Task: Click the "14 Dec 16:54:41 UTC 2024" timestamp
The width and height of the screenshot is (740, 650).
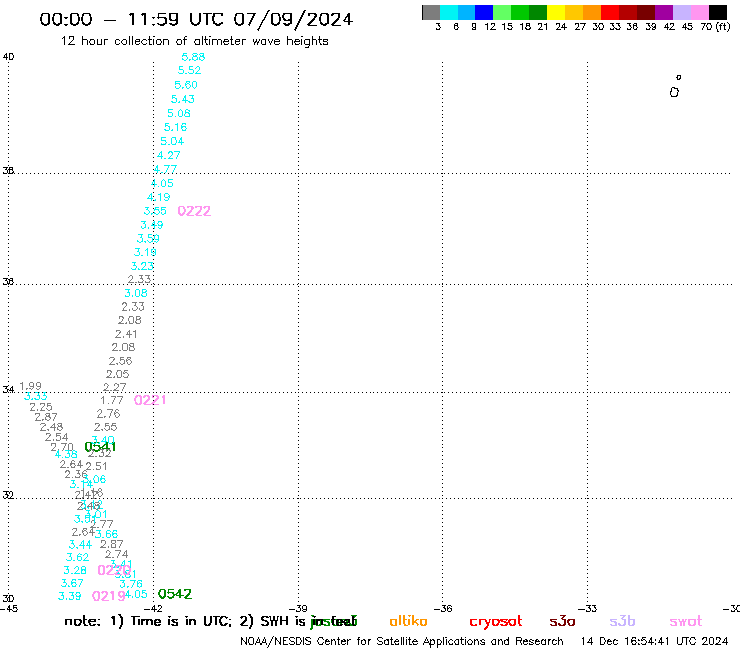Action: pyautogui.click(x=655, y=641)
